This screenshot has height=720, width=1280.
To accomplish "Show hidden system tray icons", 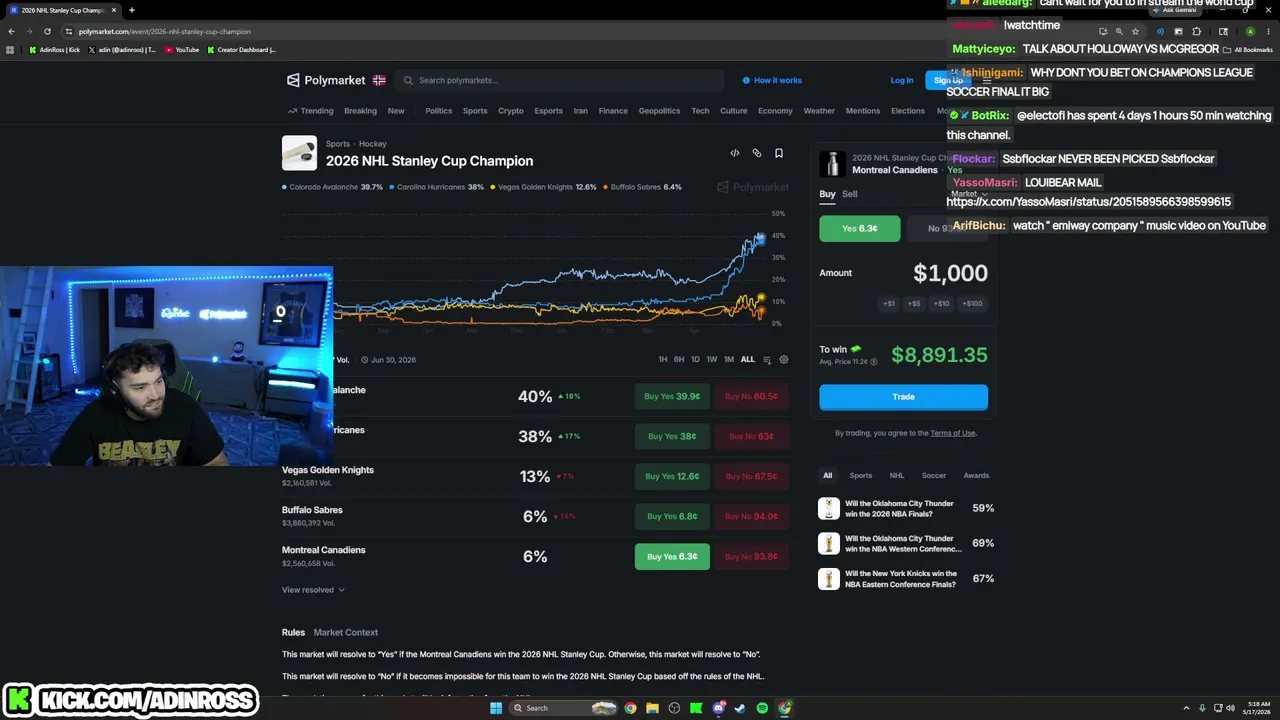I will click(x=1187, y=708).
